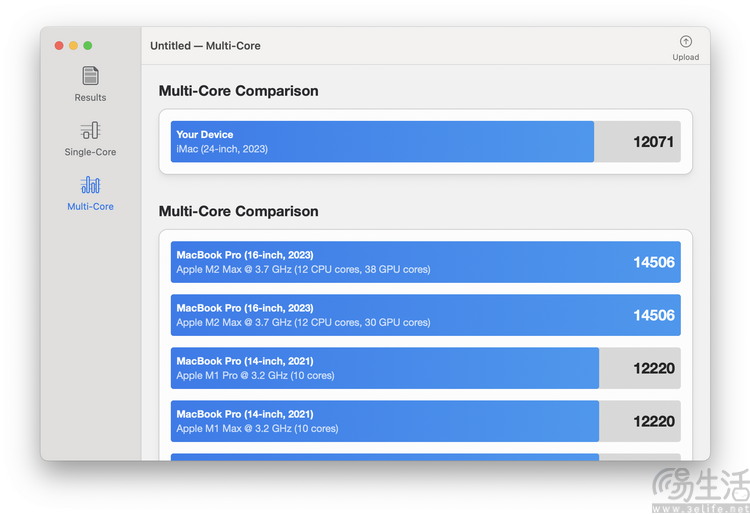The width and height of the screenshot is (750, 514).
Task: Click the score 12071
Action: 653,142
